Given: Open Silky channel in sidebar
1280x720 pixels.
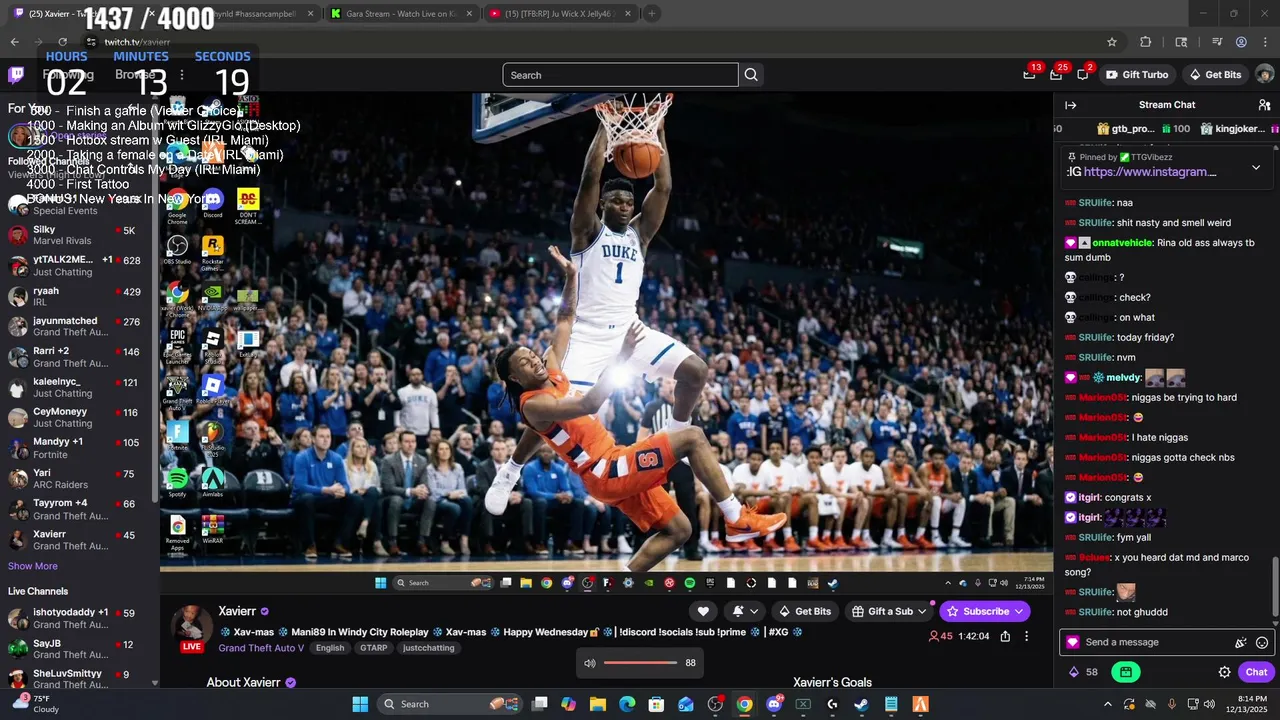Looking at the screenshot, I should tap(76, 236).
